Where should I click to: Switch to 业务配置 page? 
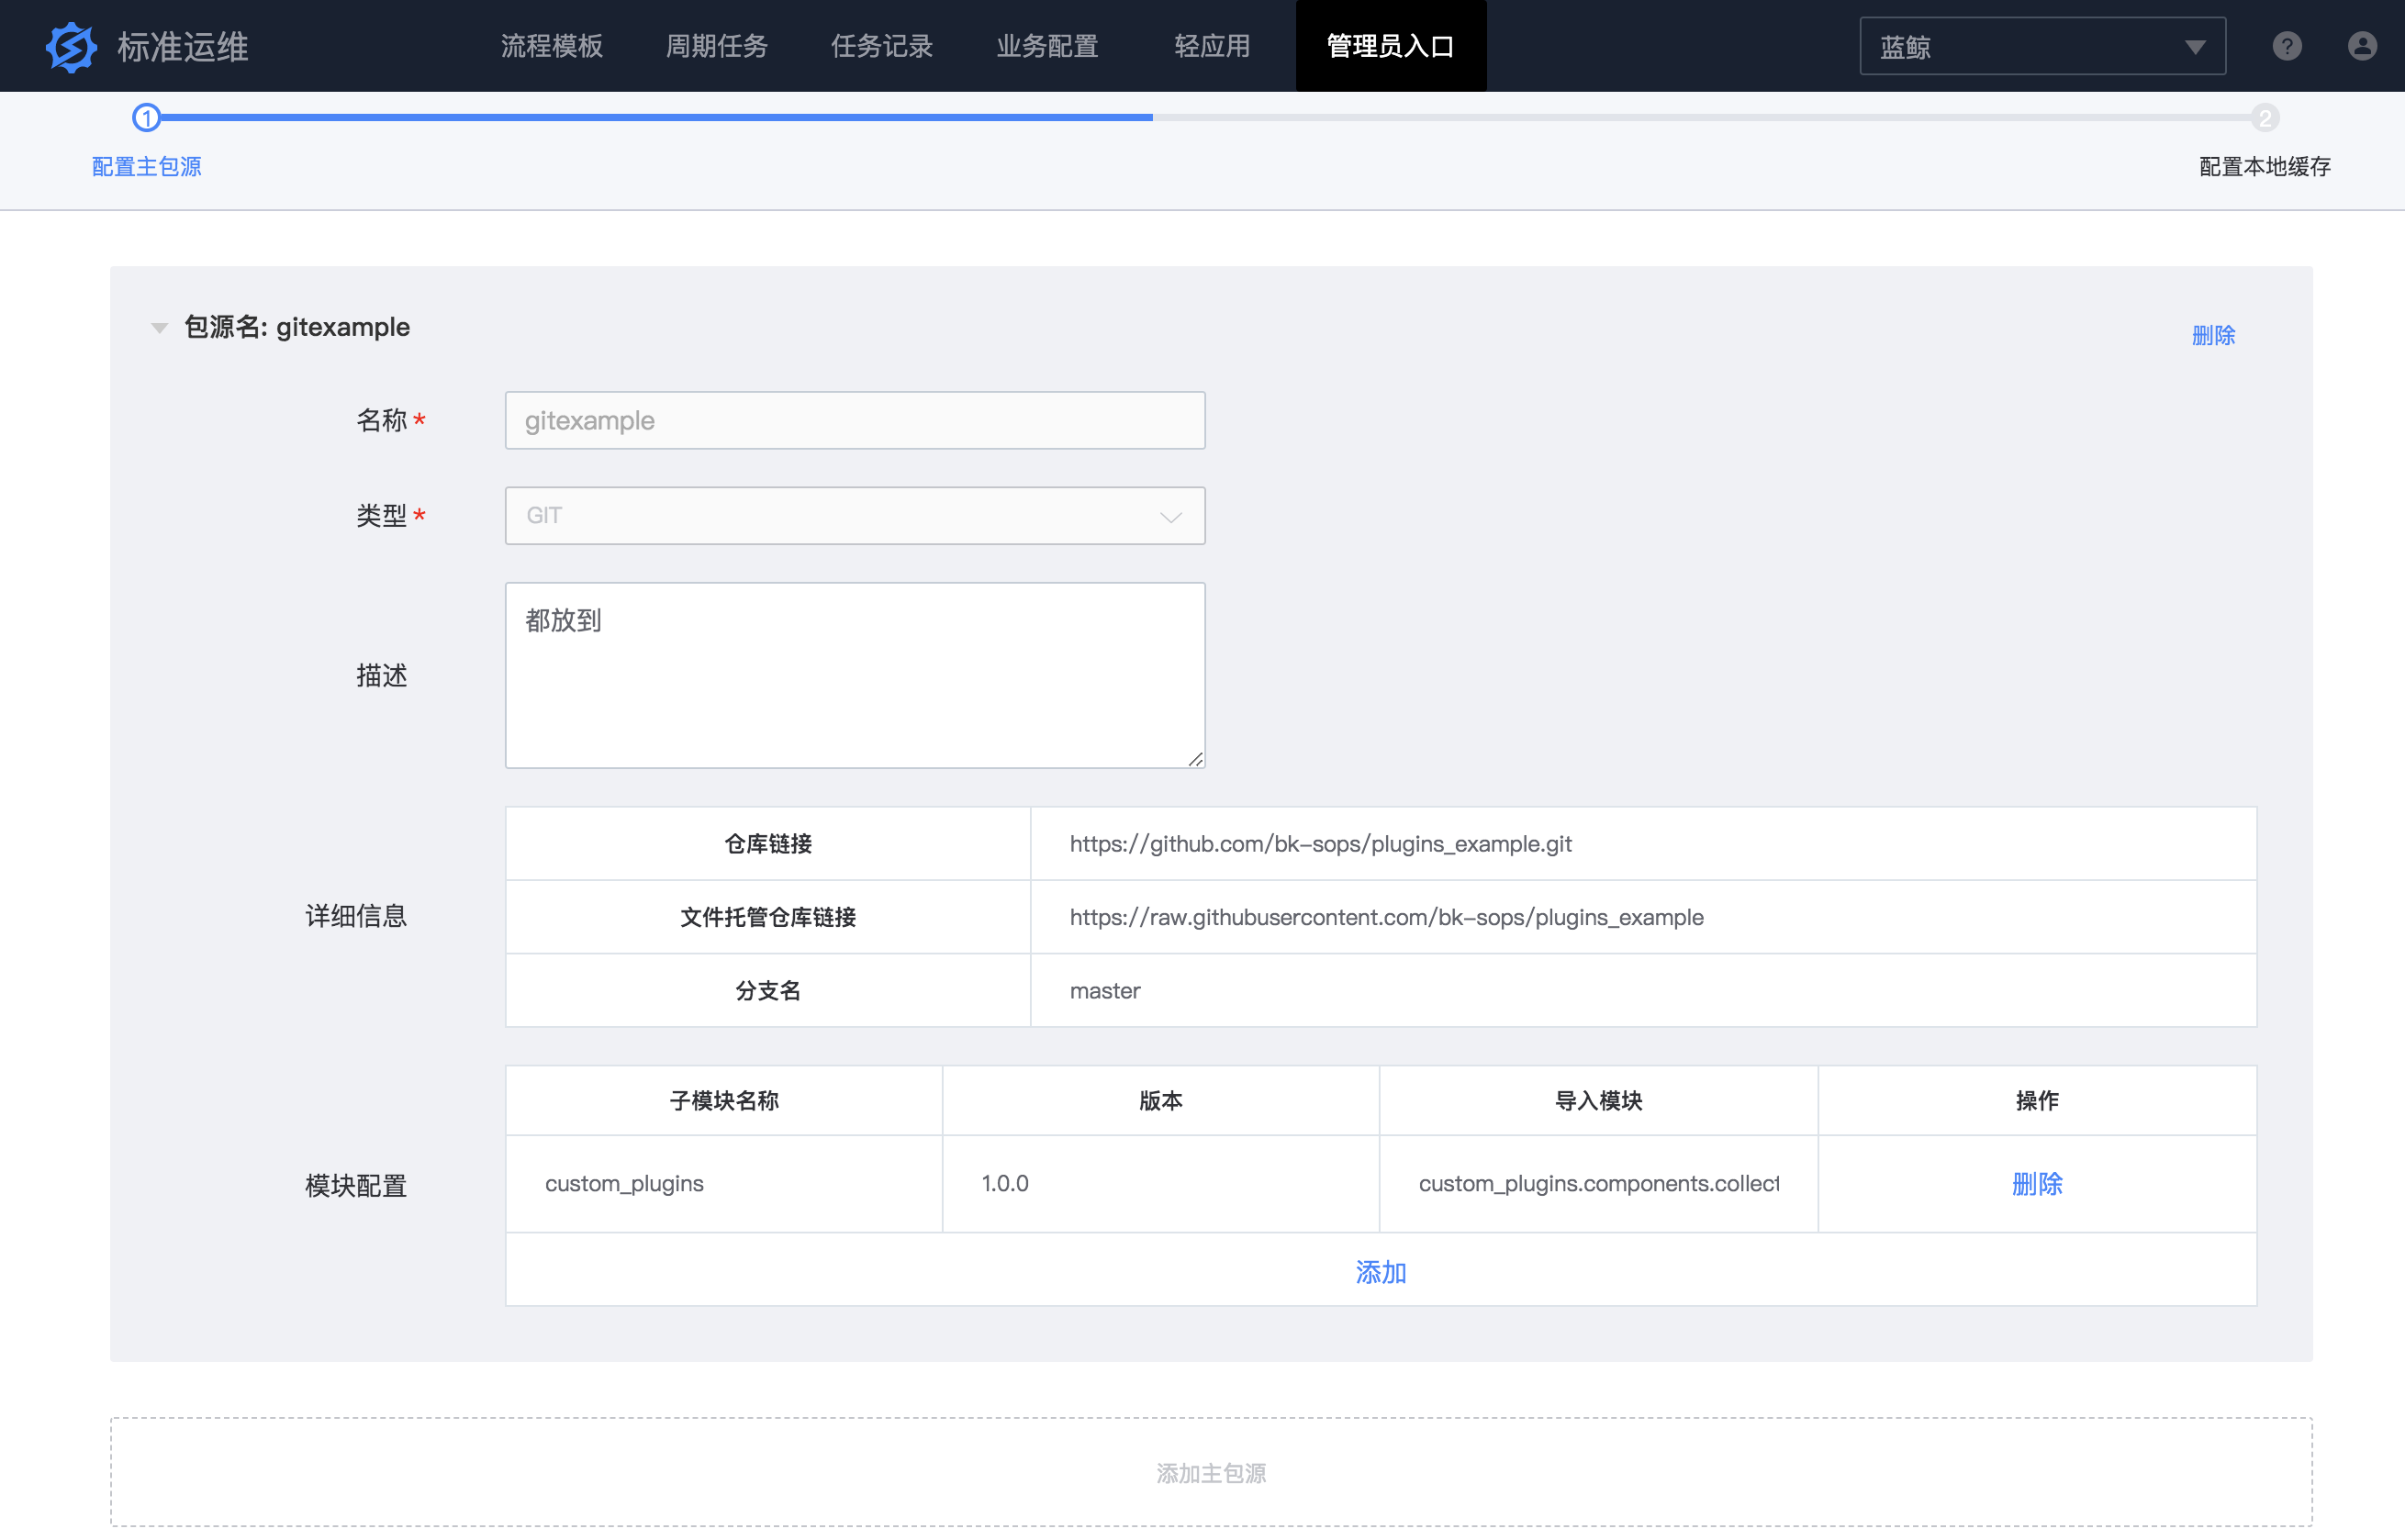pos(1047,46)
